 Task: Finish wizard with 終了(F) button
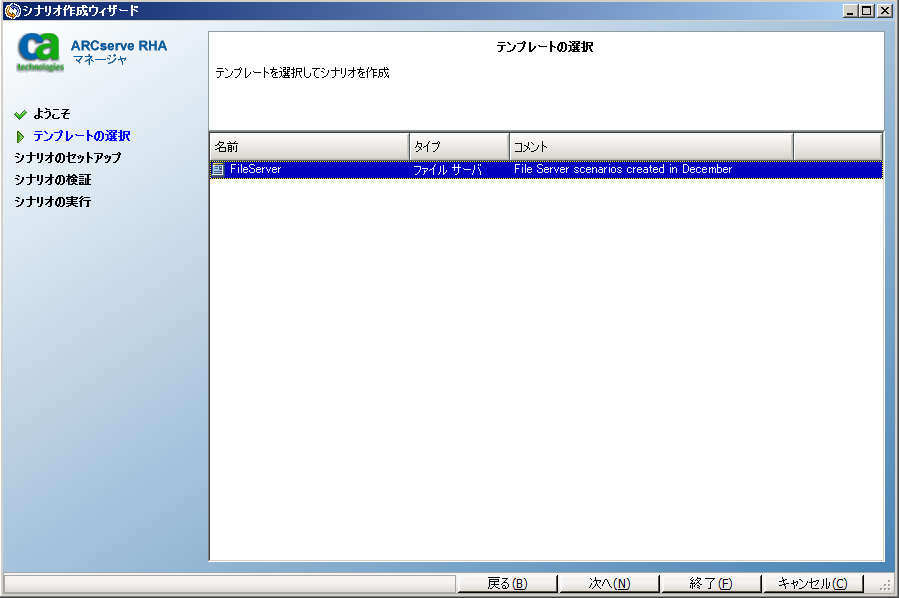711,584
